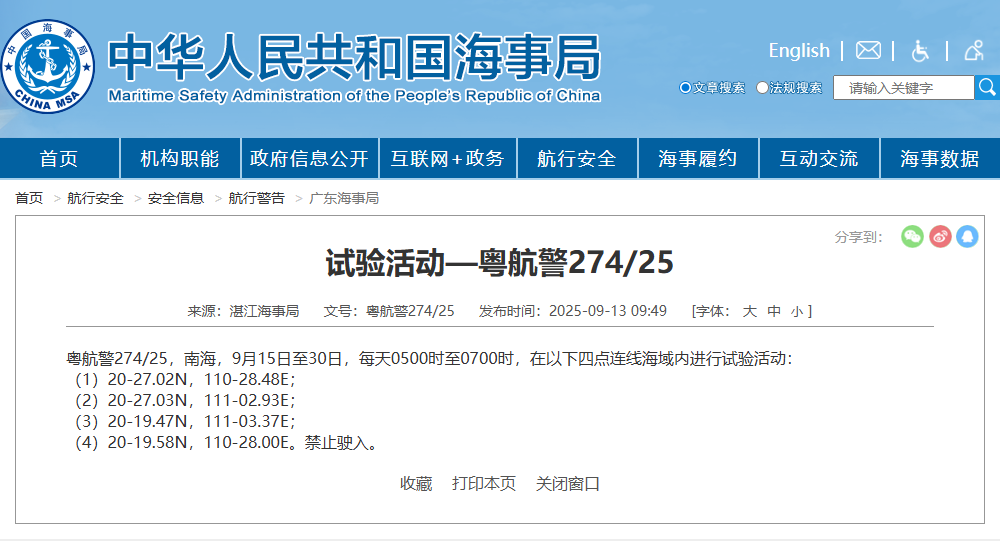Select the 文章搜索 radio button
Screen dimensions: 1000x541
tap(685, 88)
